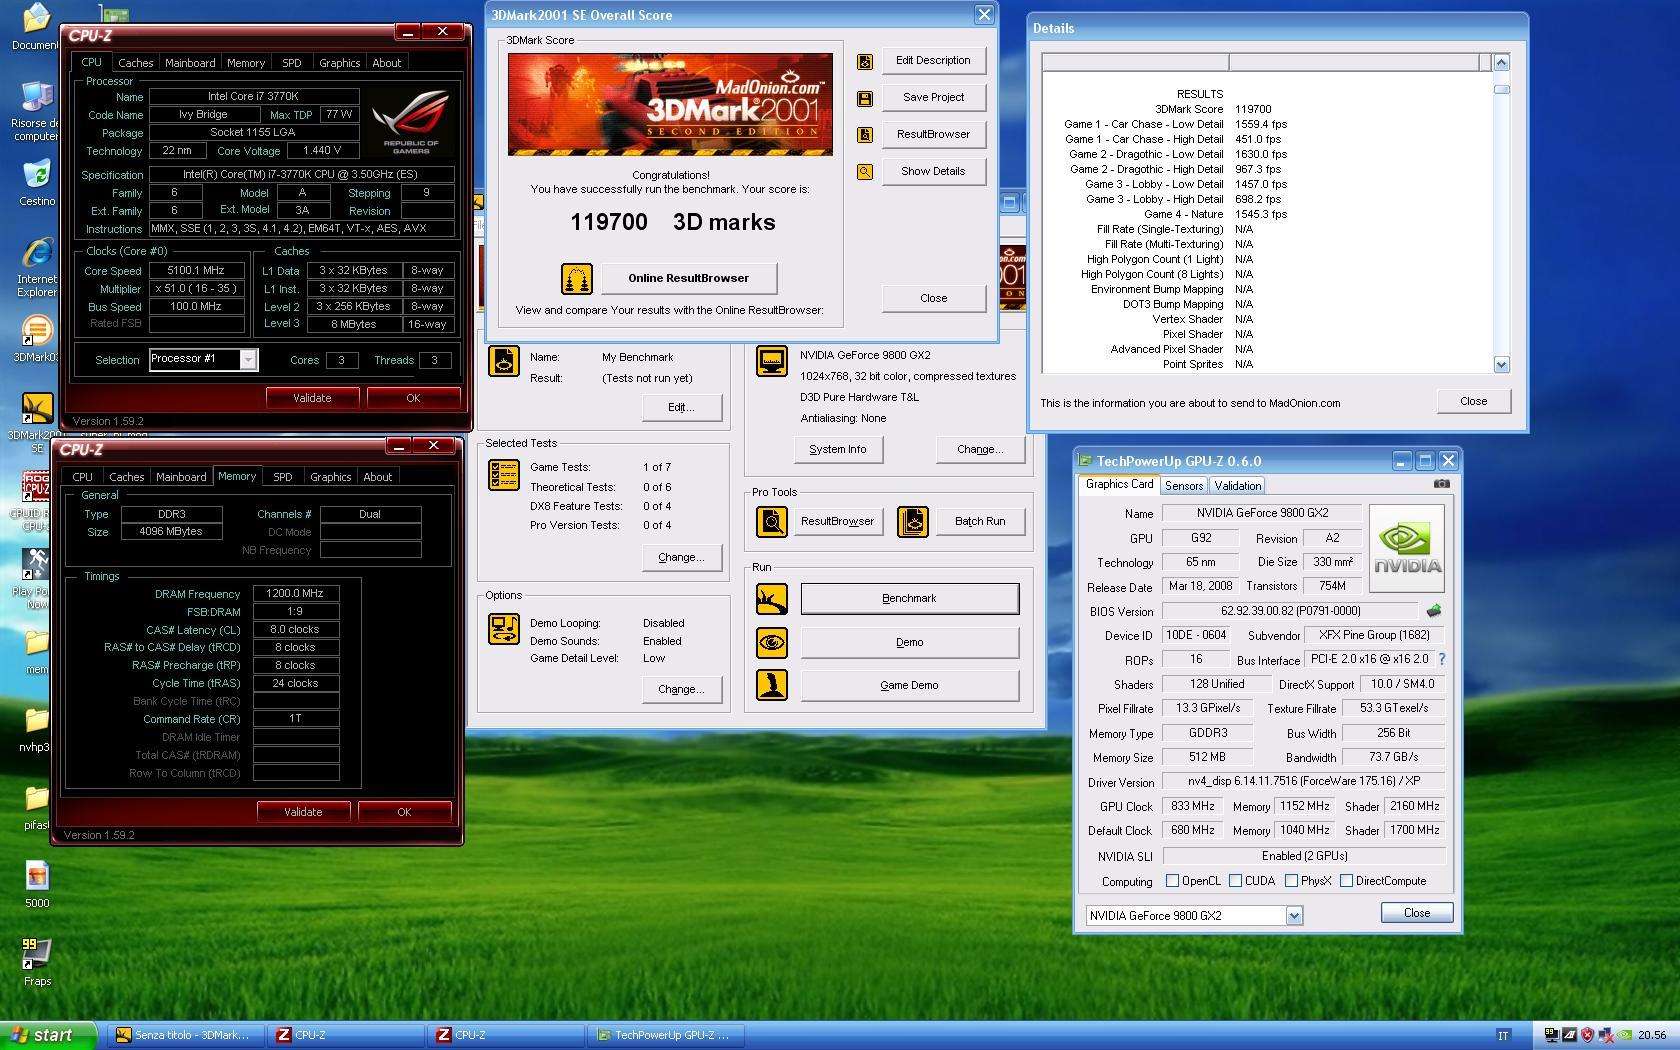Viewport: 1680px width, 1050px height.
Task: Click the NVIDIA logo in GPU-Z
Action: (1407, 549)
